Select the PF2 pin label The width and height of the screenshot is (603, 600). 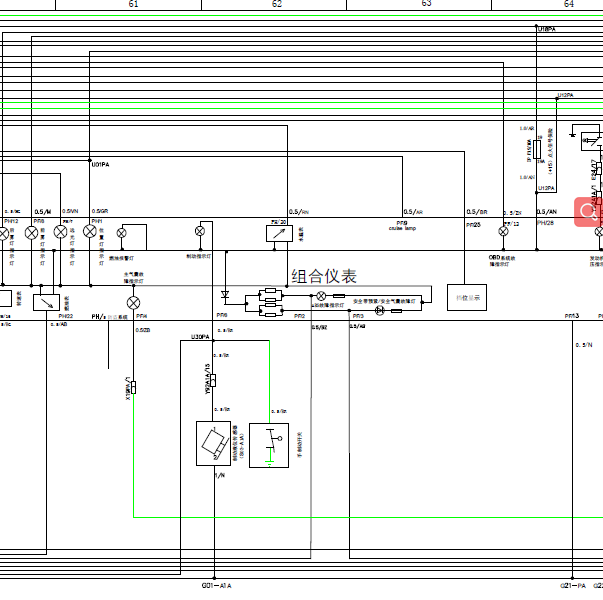tap(300, 316)
